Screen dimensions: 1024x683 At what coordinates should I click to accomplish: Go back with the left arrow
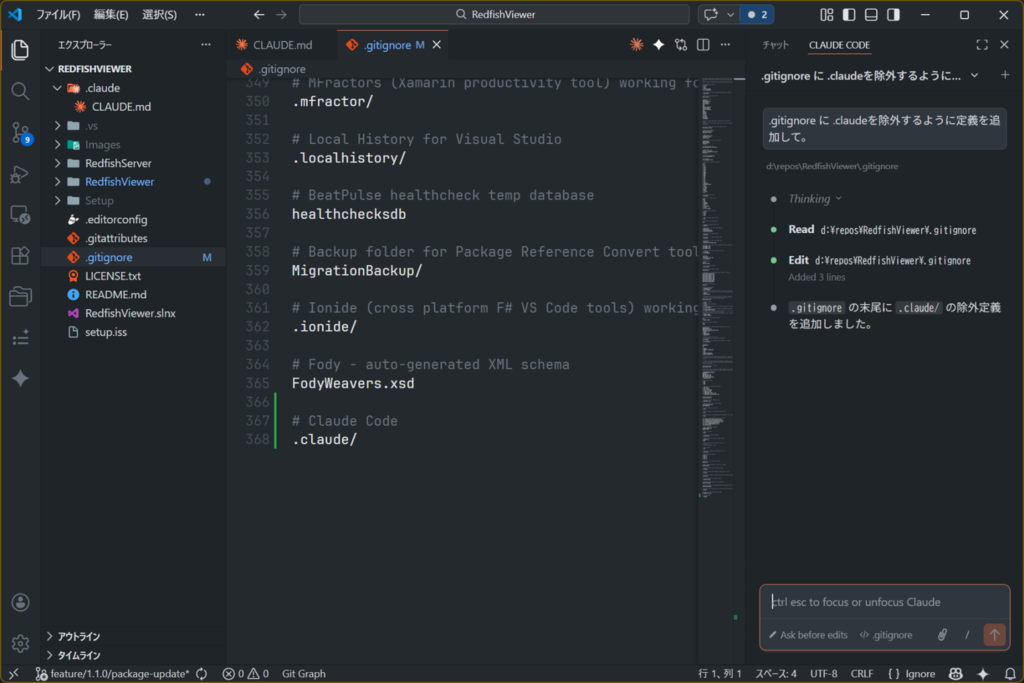(x=259, y=14)
